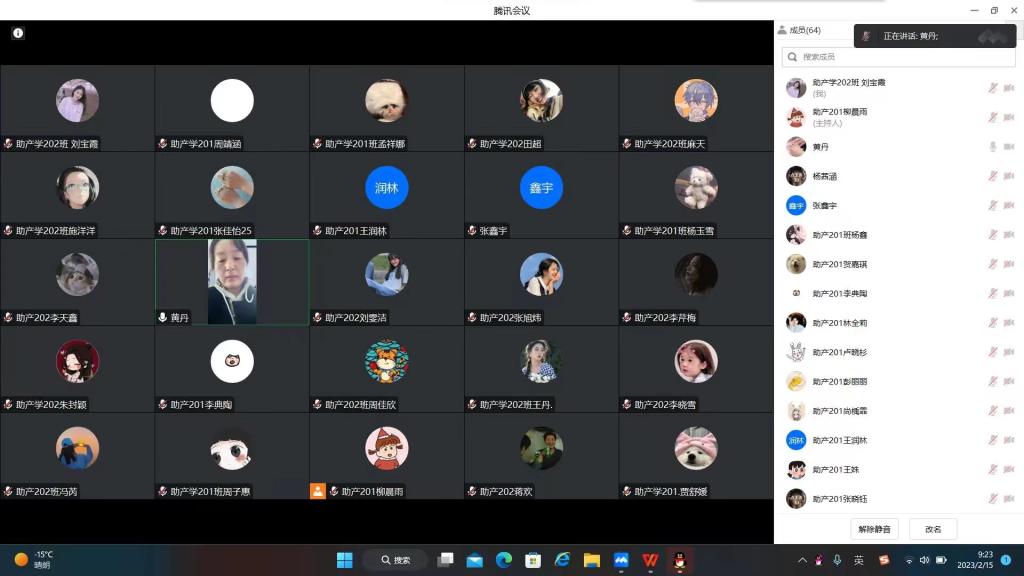Click camera icon beside 杨茜涵 in member list
Viewport: 1024px width, 576px height.
pos(1008,176)
